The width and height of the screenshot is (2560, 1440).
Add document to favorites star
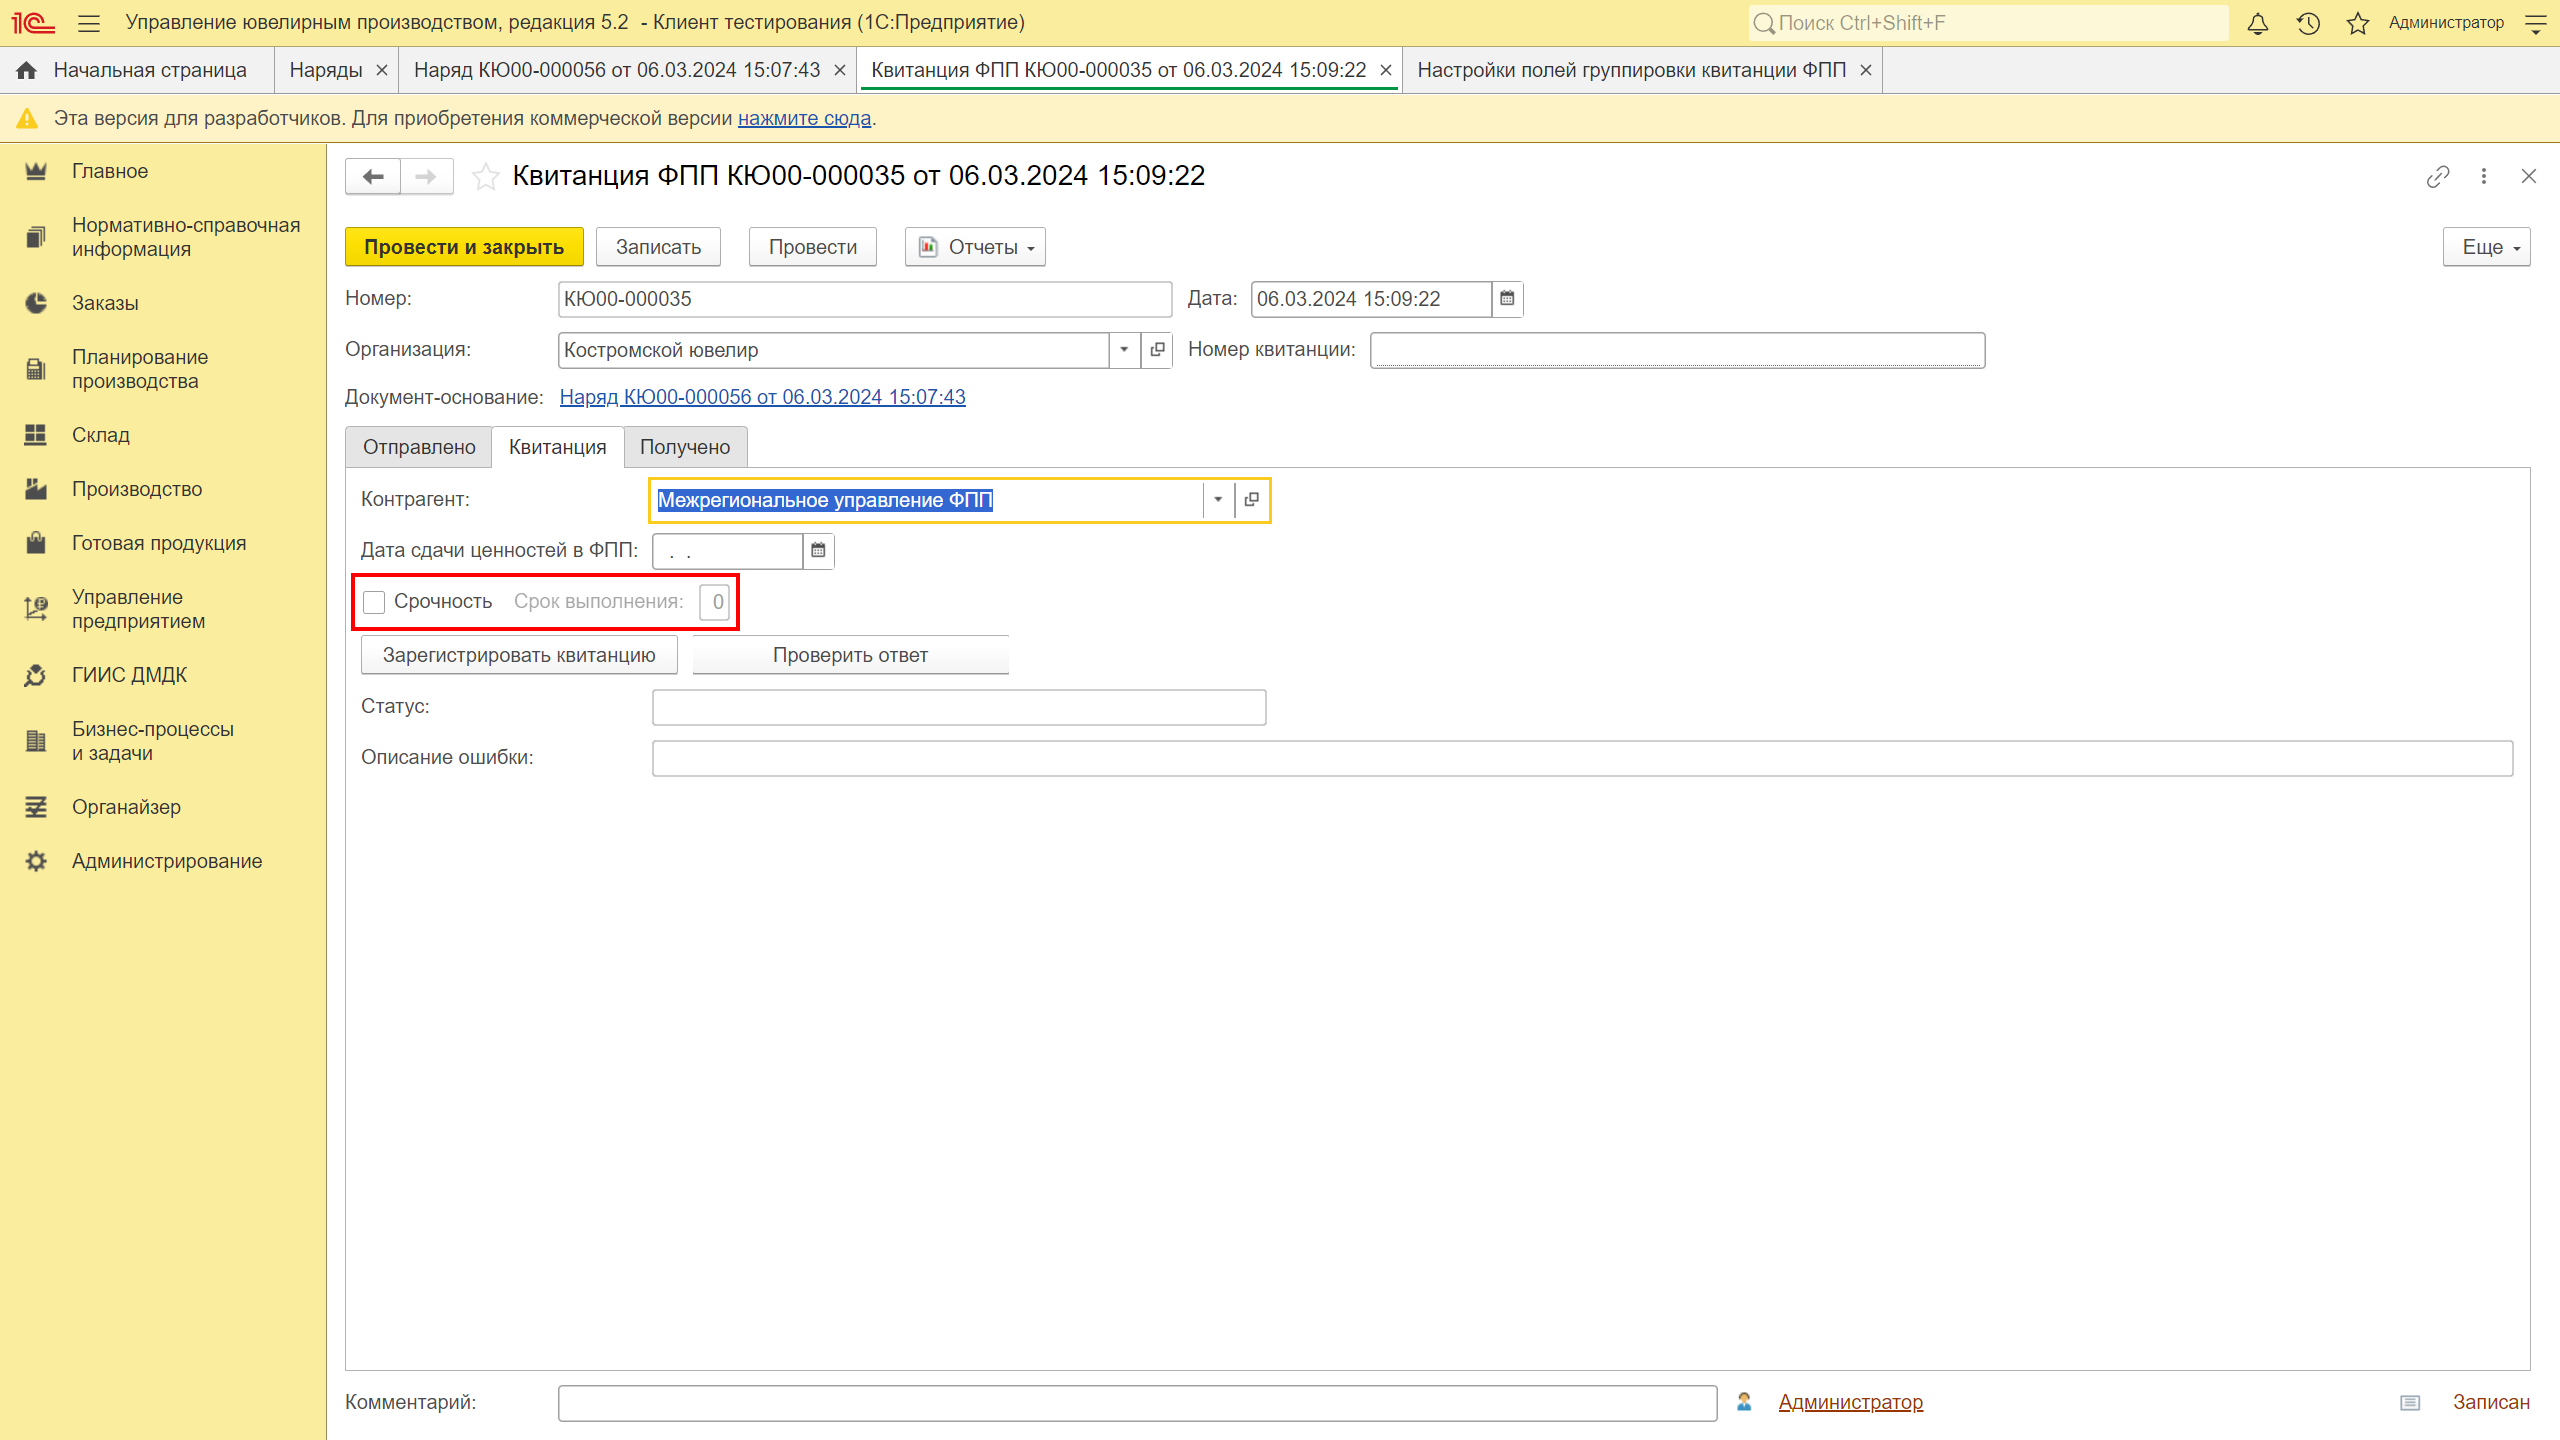click(x=486, y=176)
